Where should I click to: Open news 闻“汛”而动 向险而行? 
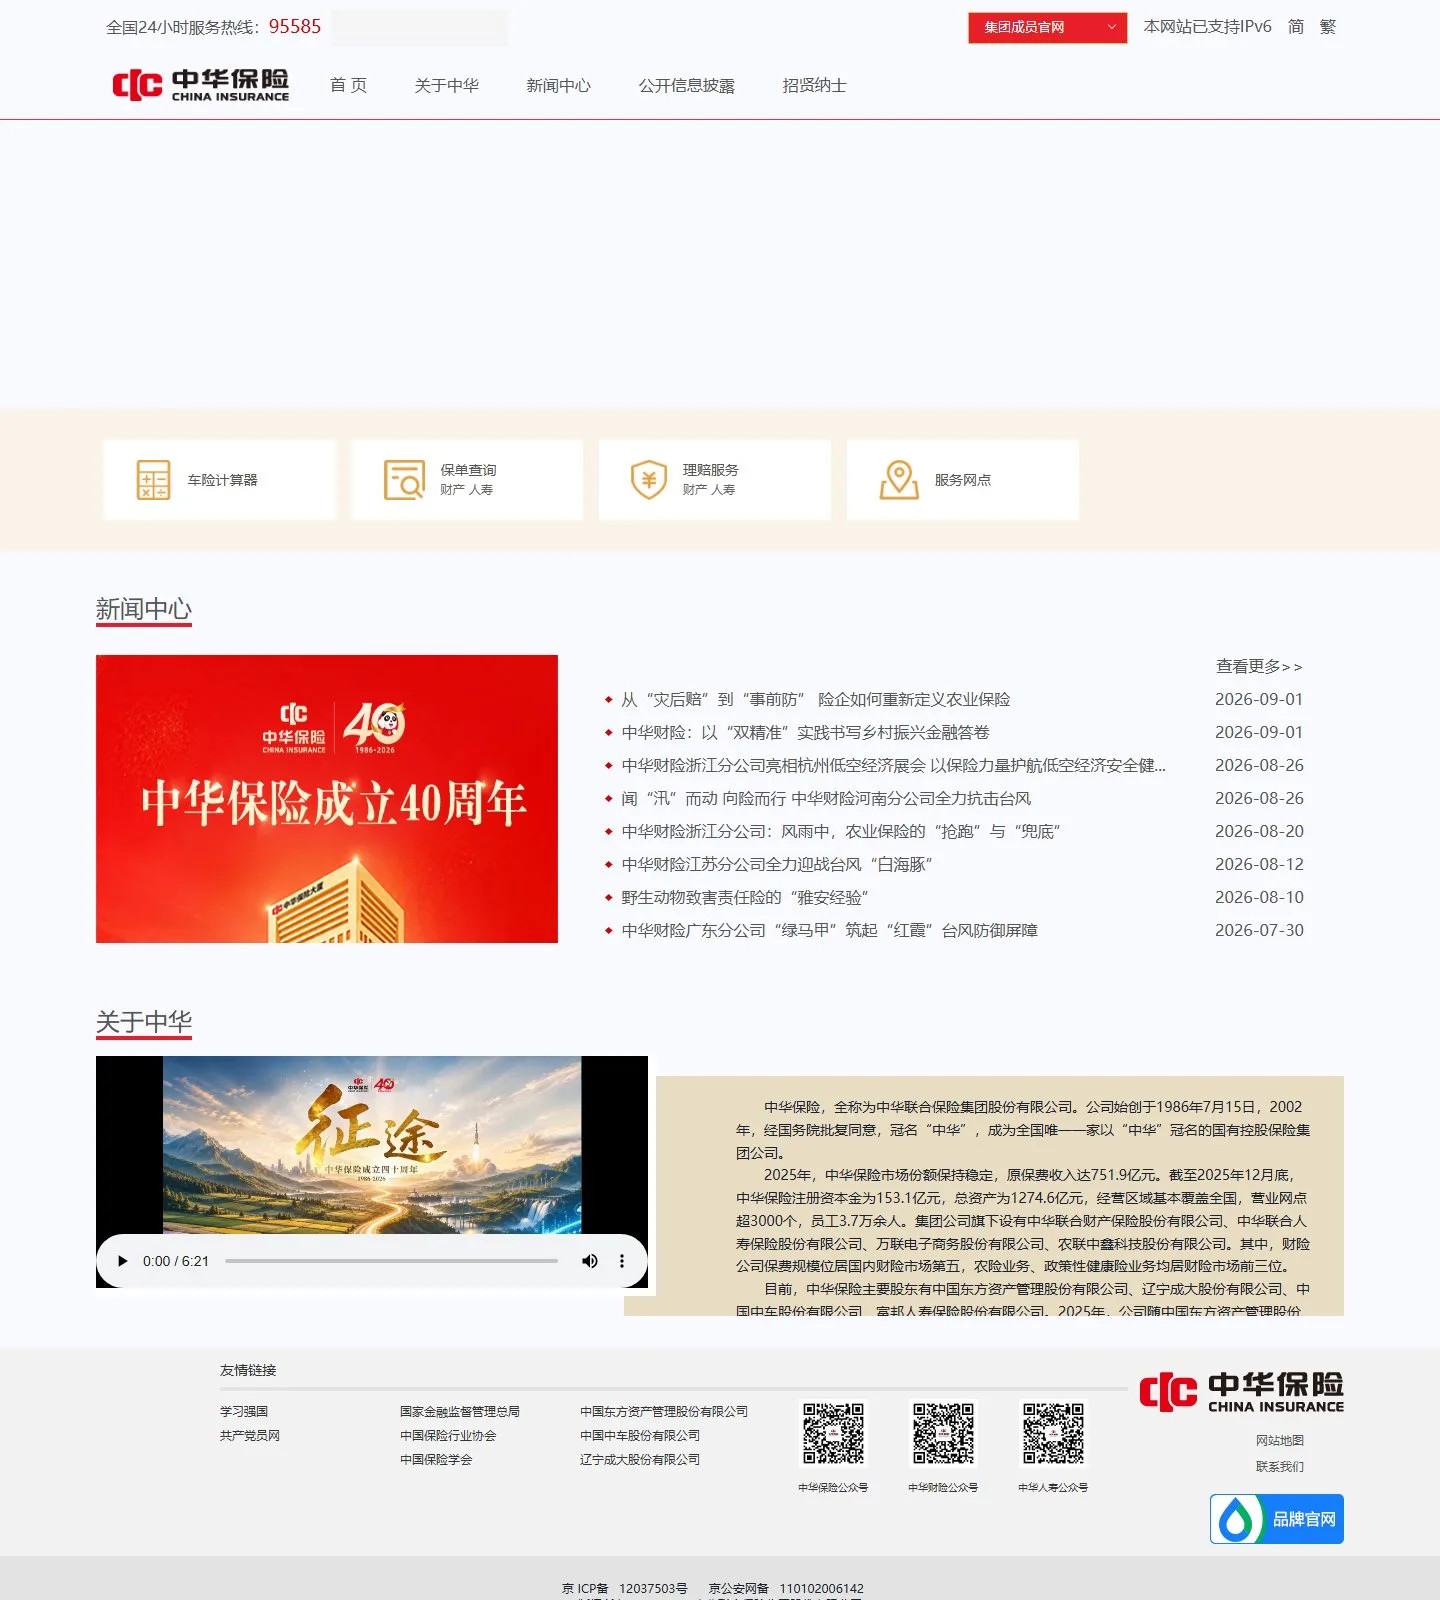point(826,798)
